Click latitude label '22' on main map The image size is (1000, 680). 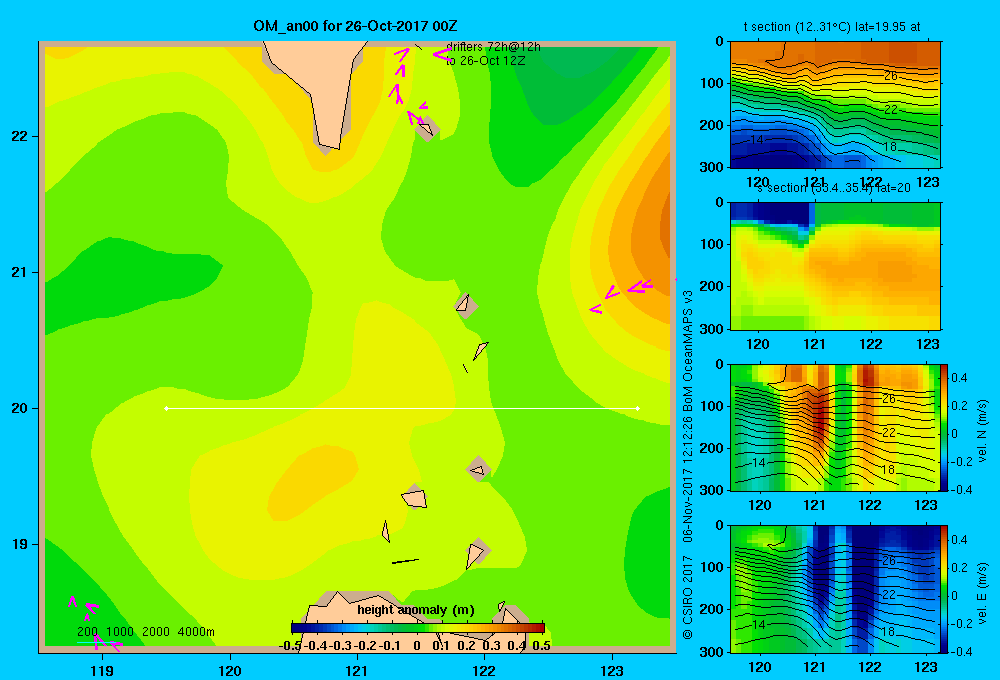point(20,137)
